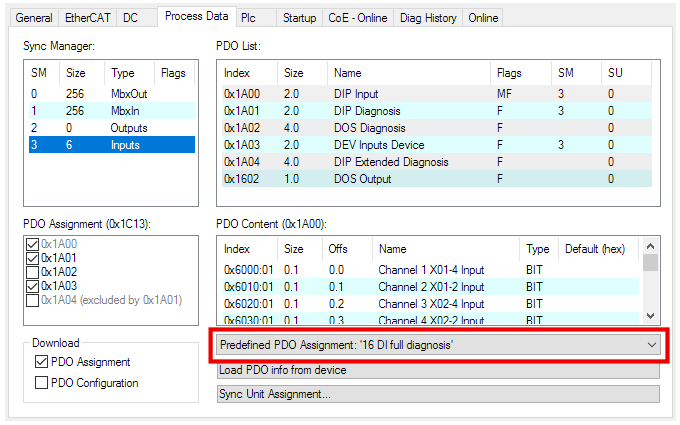This screenshot has width=680, height=425.
Task: Select PDO 0x1A02 DOS Diagnosis row
Action: (x=437, y=128)
